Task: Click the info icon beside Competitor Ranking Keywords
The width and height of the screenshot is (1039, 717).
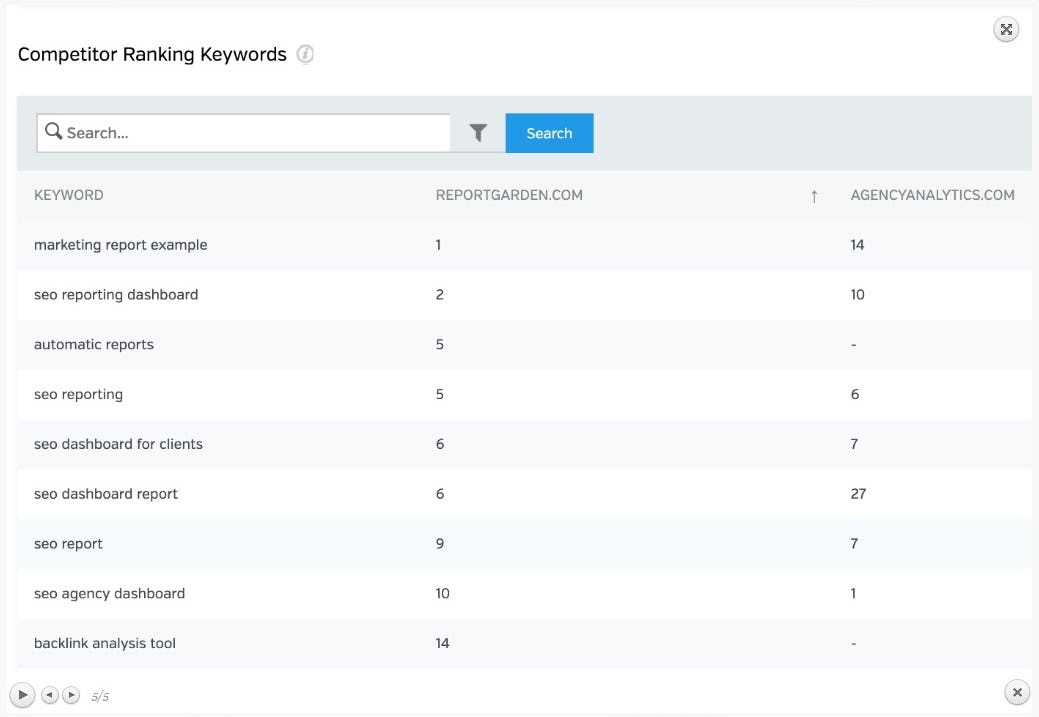Action: tap(305, 55)
